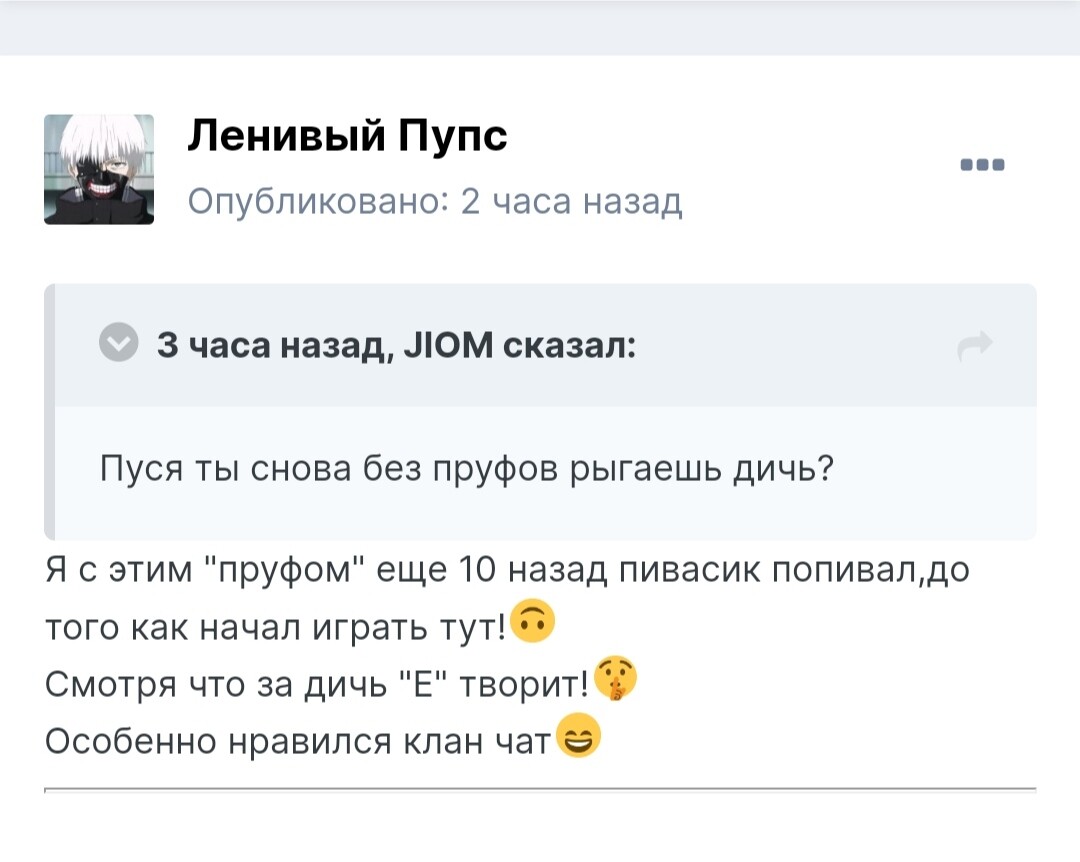Click the arrow icon to open quoted post
Viewport: 1080px width, 862px height.
tap(974, 345)
